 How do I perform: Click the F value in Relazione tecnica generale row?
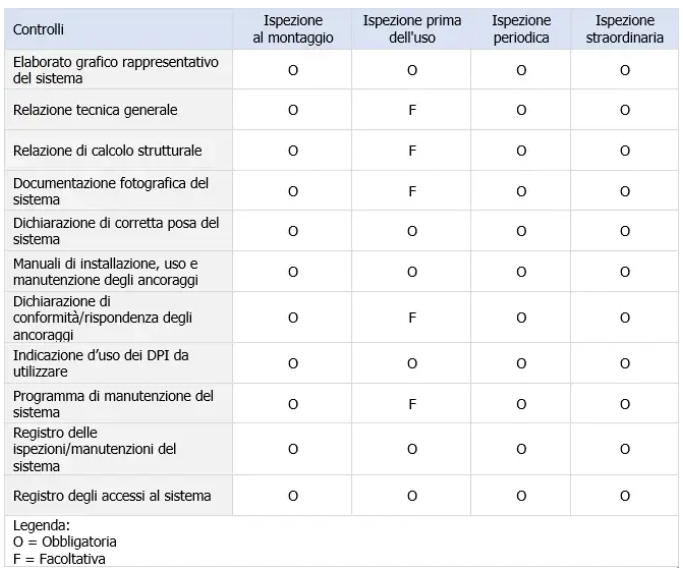point(411,109)
